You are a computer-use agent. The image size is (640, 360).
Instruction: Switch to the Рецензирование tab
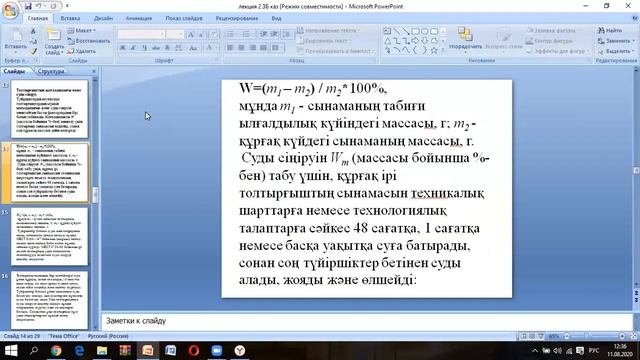point(237,18)
